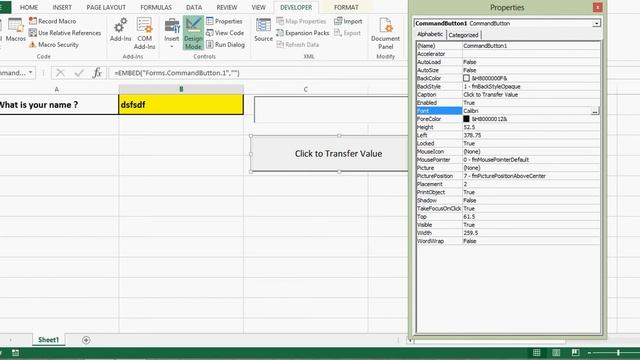Screen dimensions: 640x360
Task: Expand the Name Box dropdown
Action: point(31,73)
